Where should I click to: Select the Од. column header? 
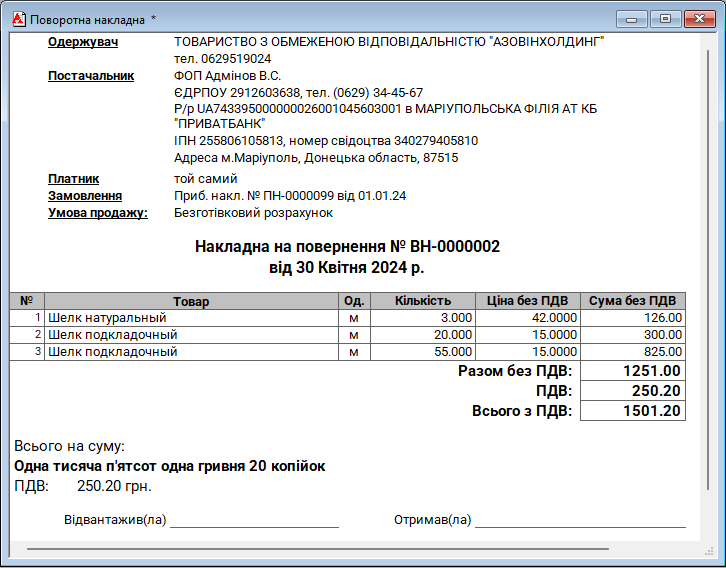coord(353,301)
